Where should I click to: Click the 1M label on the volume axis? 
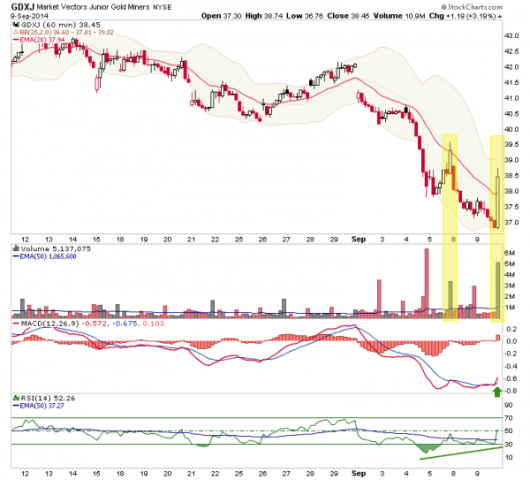click(x=509, y=307)
